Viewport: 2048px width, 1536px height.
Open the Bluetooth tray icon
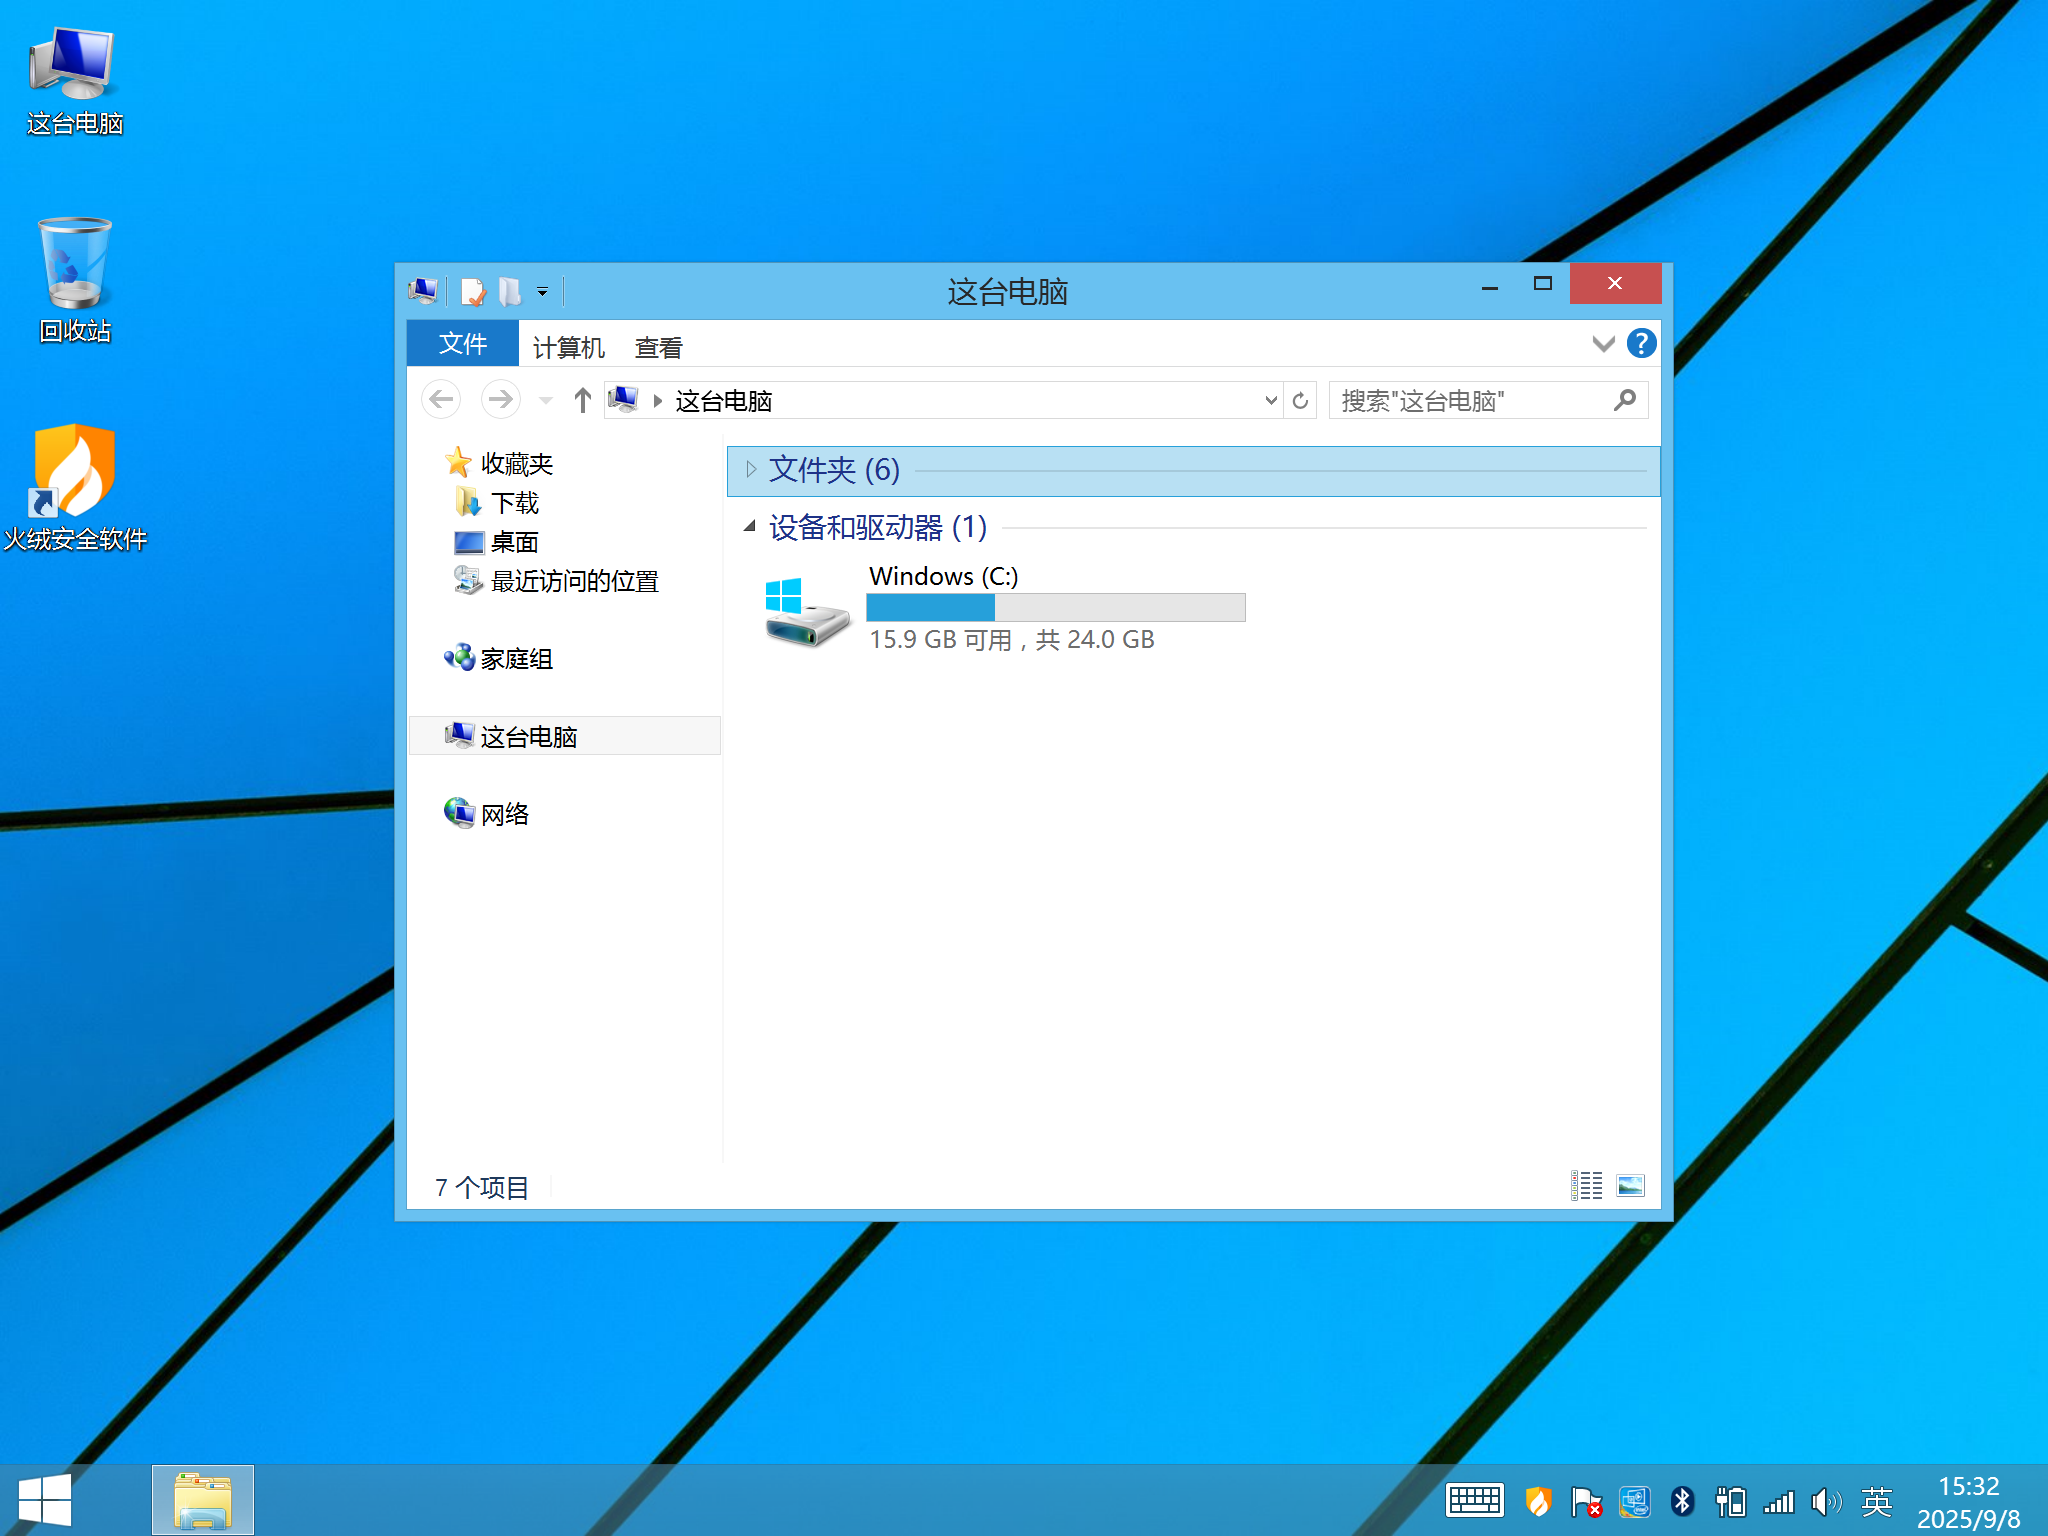pyautogui.click(x=1682, y=1501)
